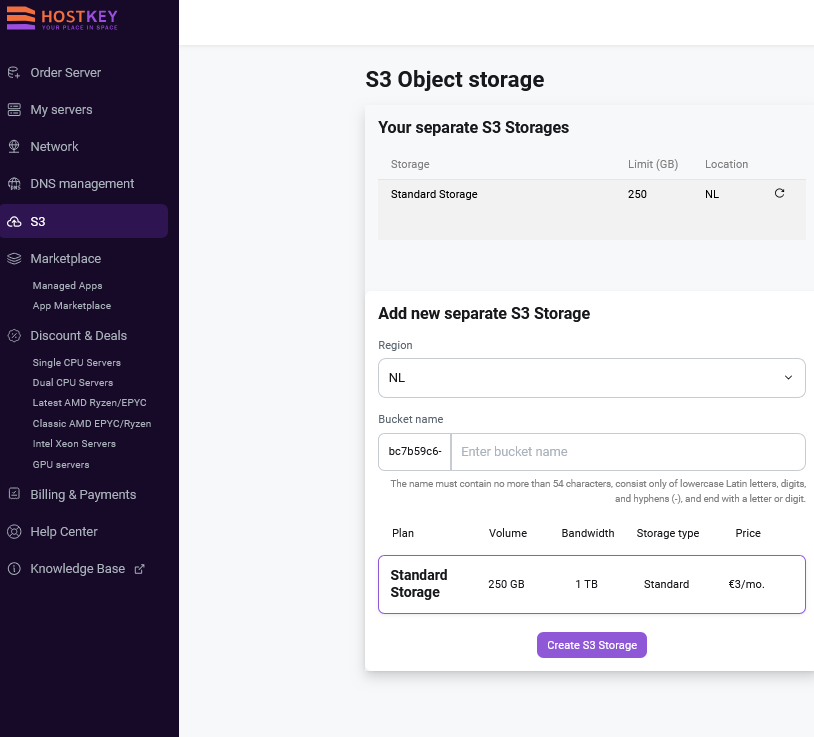Open the Network section
Image resolution: width=814 pixels, height=737 pixels.
click(54, 147)
